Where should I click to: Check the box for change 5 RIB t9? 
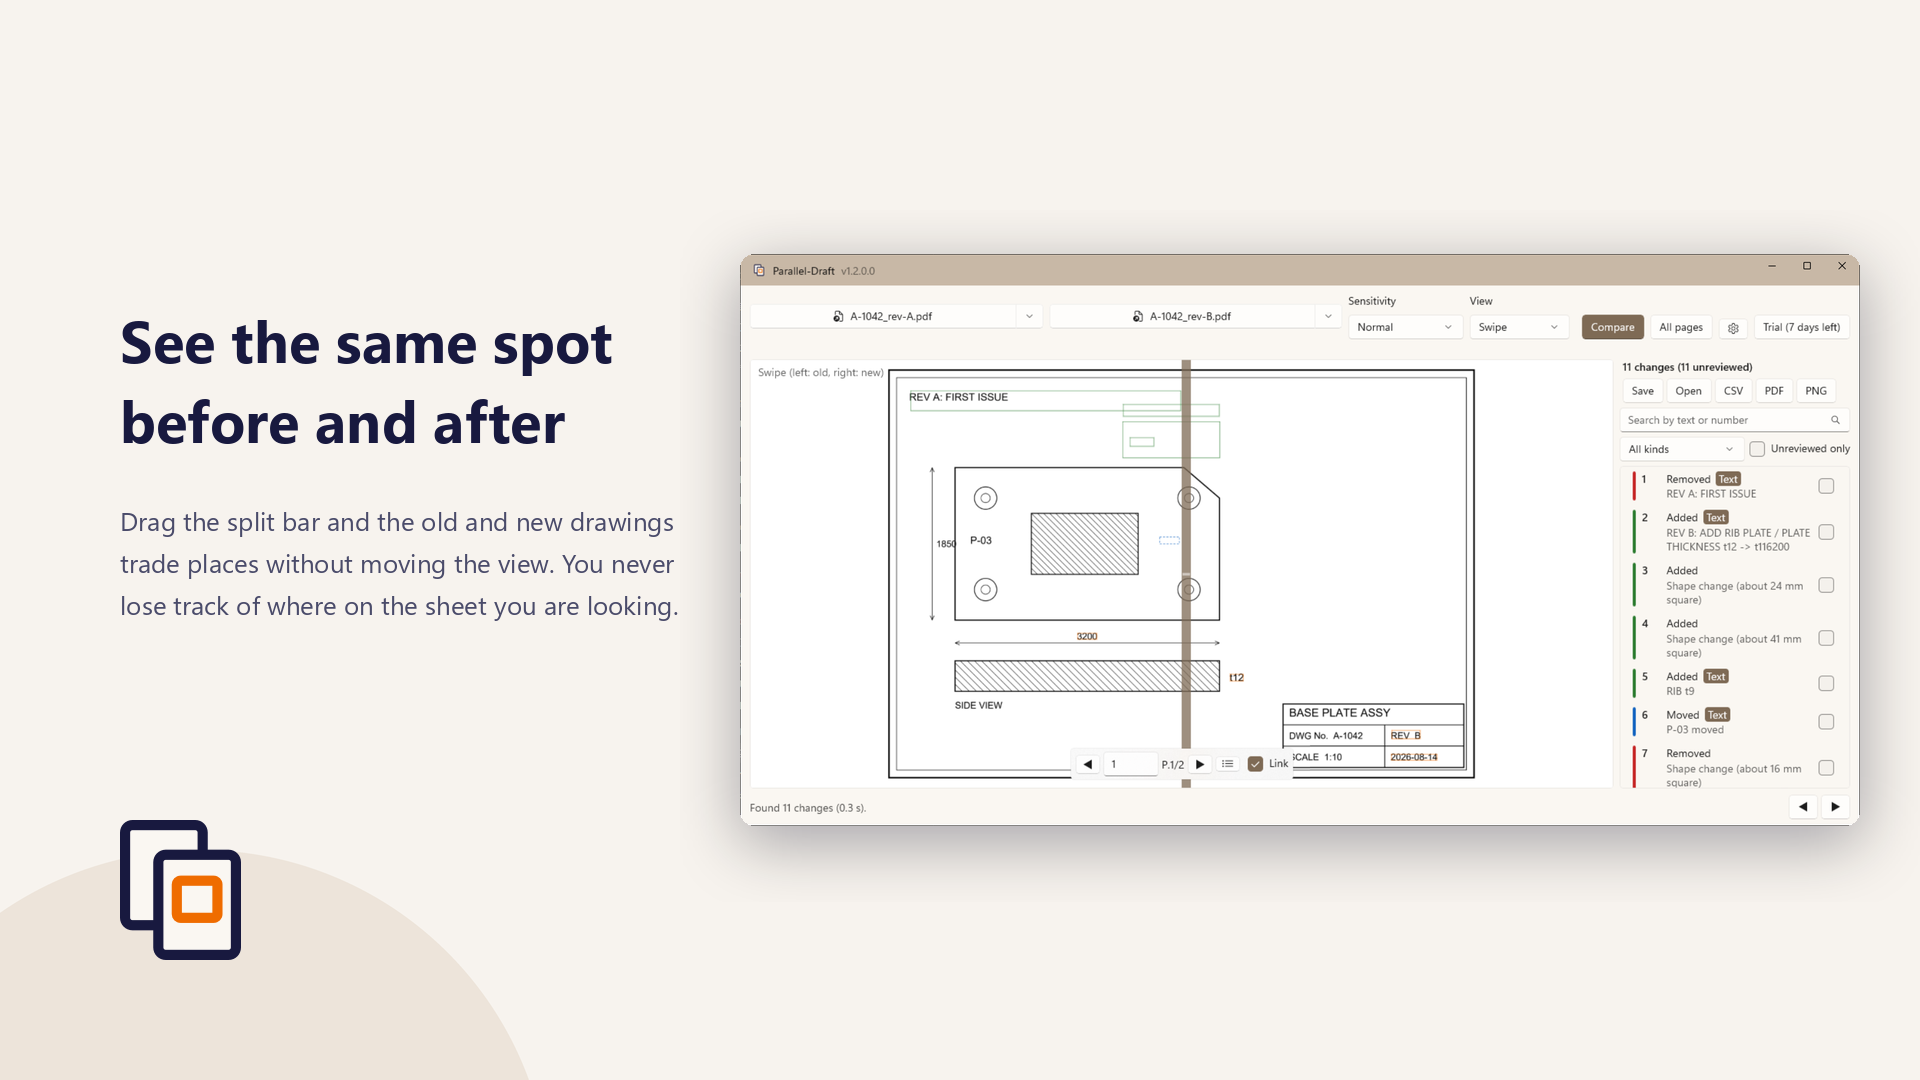[1826, 684]
